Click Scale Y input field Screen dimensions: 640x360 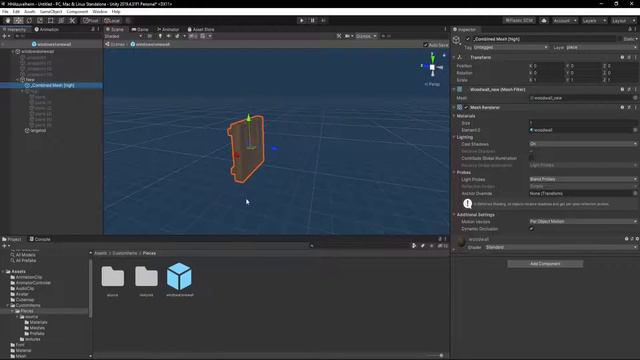584,80
